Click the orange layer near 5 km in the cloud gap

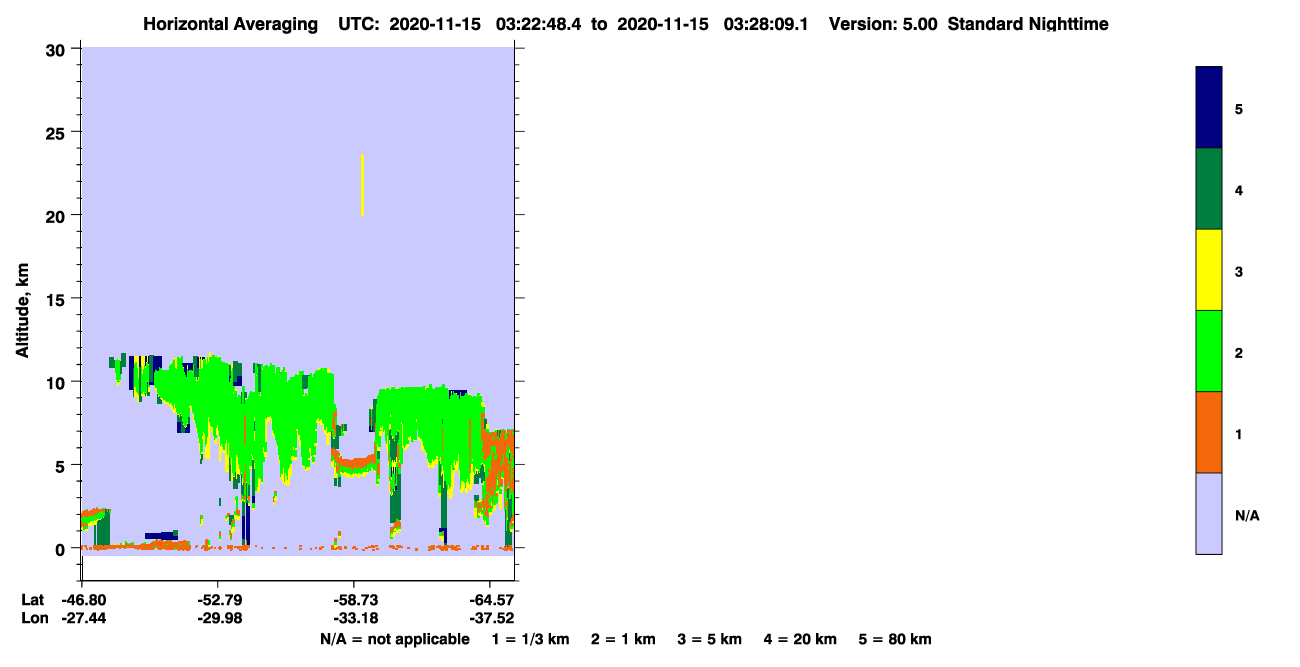coord(356,463)
